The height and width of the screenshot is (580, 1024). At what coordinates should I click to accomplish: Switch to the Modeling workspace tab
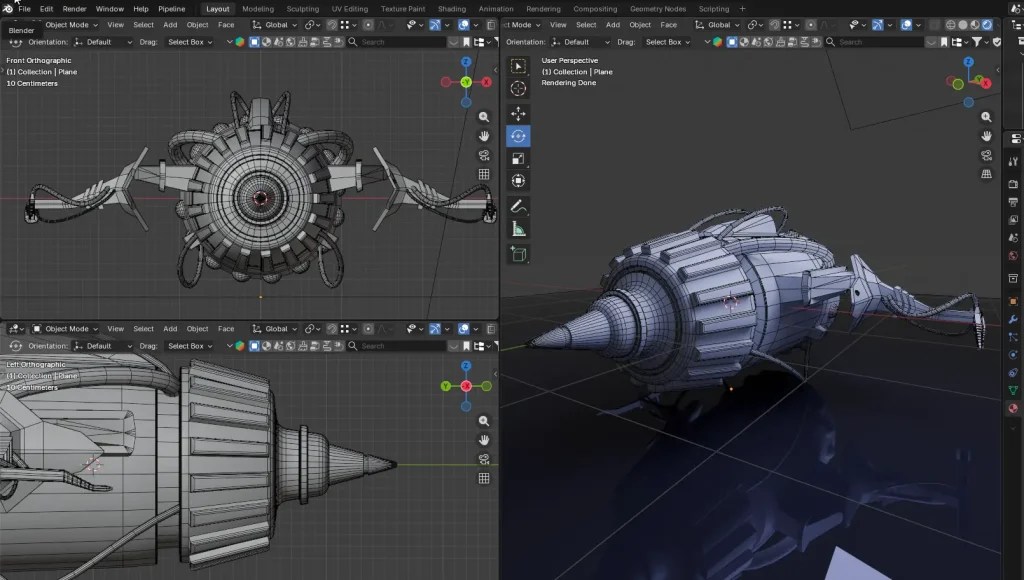click(x=258, y=9)
